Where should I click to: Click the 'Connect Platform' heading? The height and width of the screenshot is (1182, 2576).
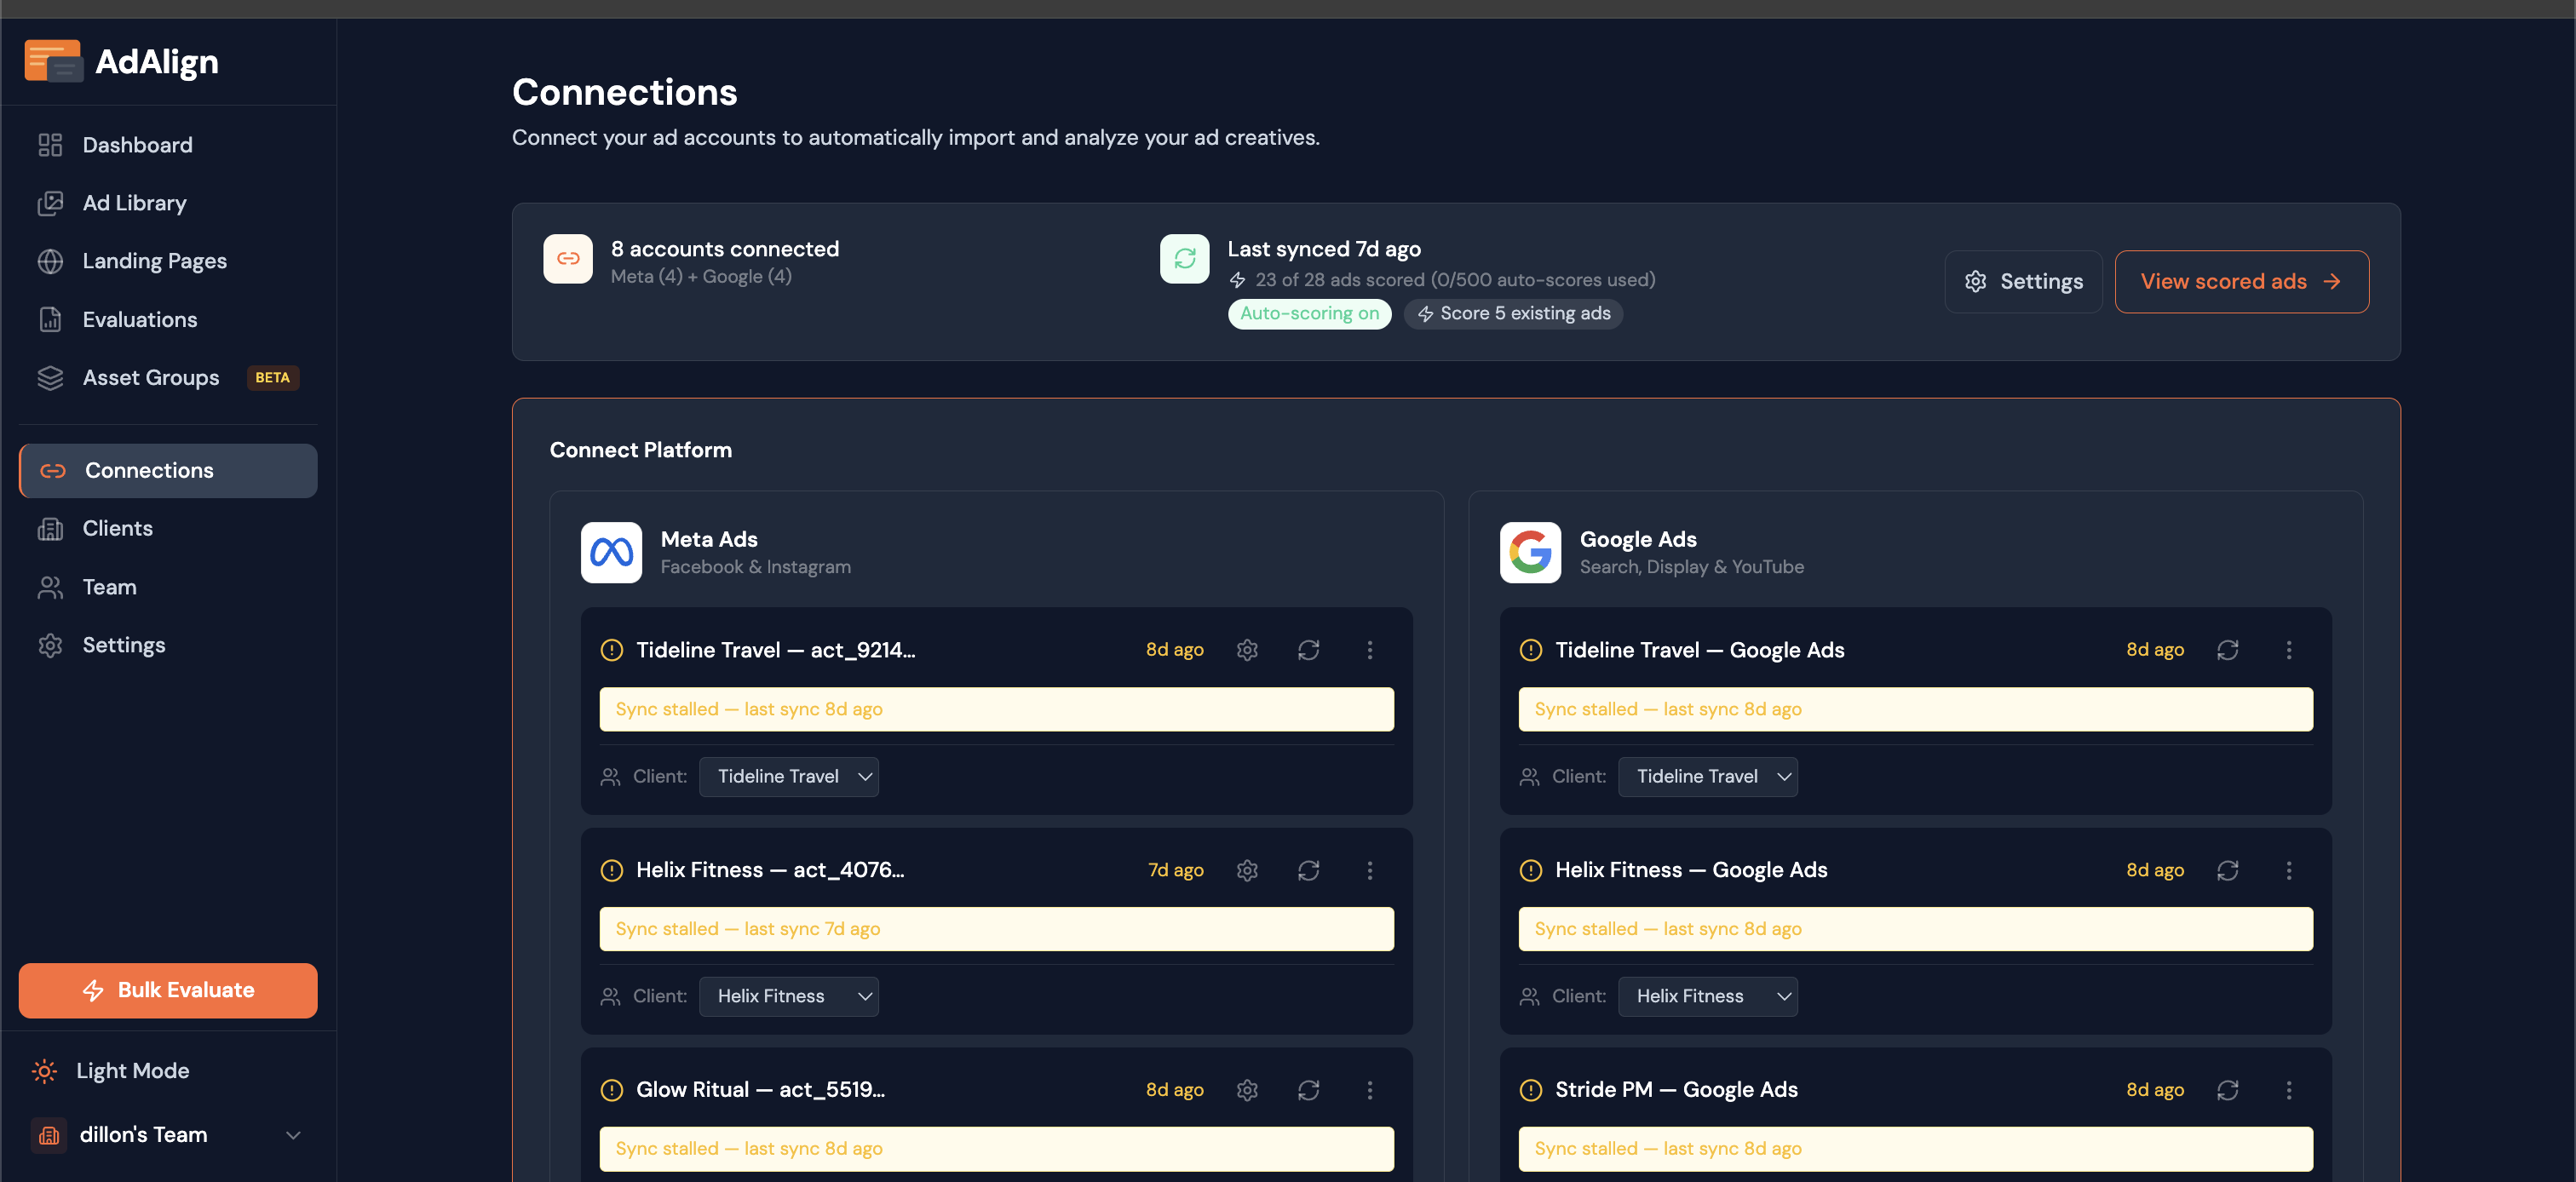[641, 450]
